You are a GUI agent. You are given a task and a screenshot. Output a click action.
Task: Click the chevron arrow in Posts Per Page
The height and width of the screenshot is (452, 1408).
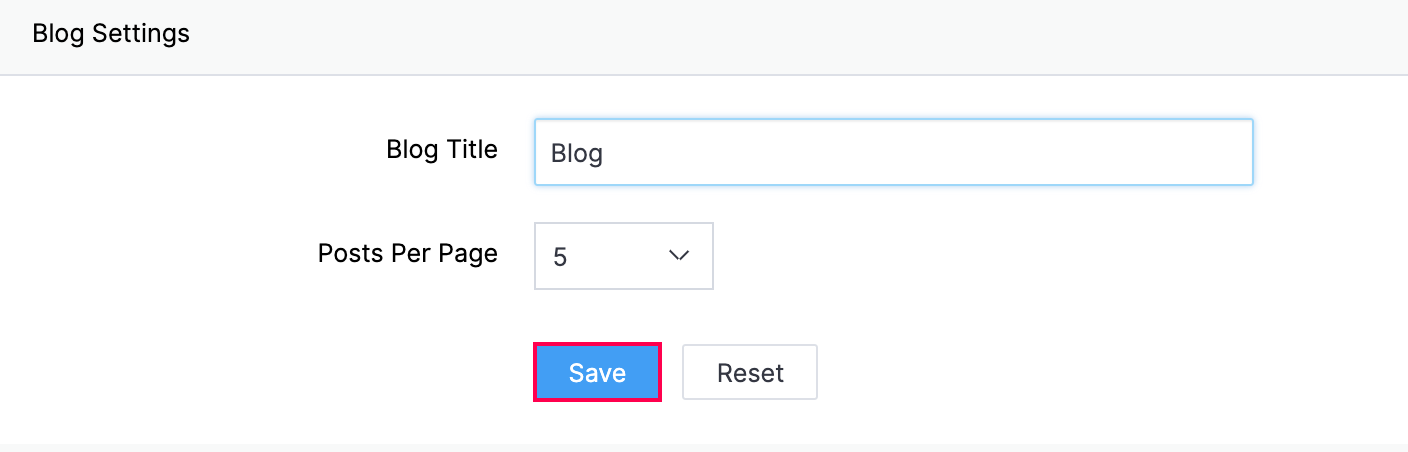[679, 256]
